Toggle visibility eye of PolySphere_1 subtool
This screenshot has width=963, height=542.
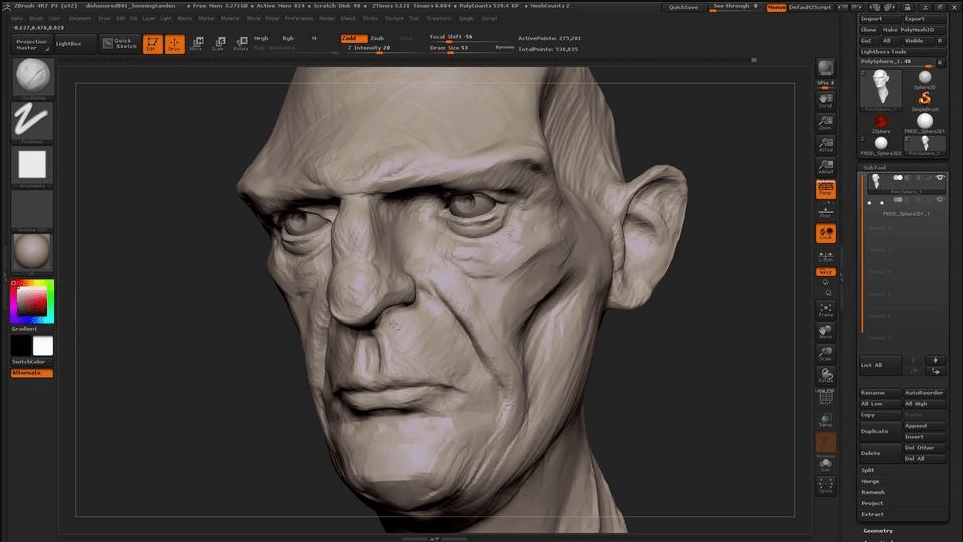click(940, 178)
